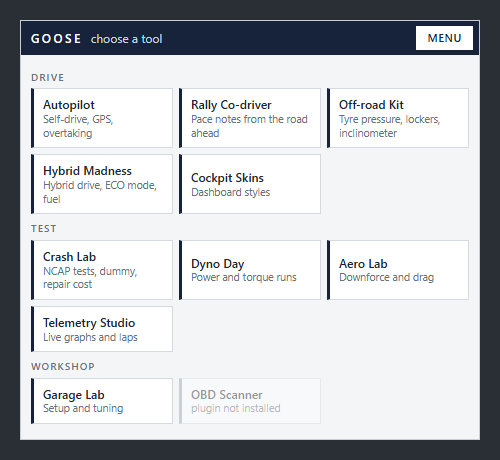Open the MENU button
This screenshot has width=500, height=460.
point(444,38)
